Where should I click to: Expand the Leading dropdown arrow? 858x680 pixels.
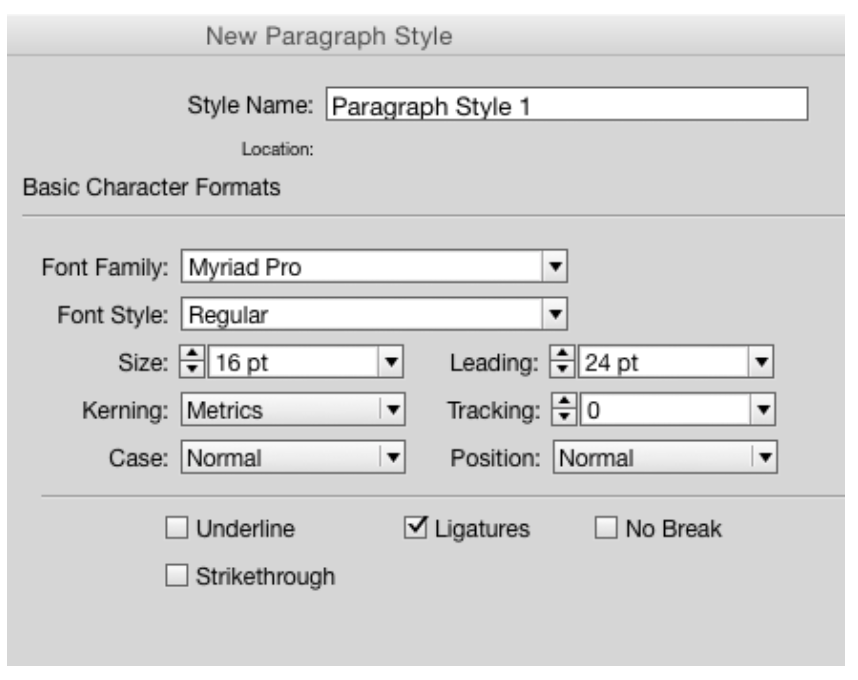pos(765,362)
